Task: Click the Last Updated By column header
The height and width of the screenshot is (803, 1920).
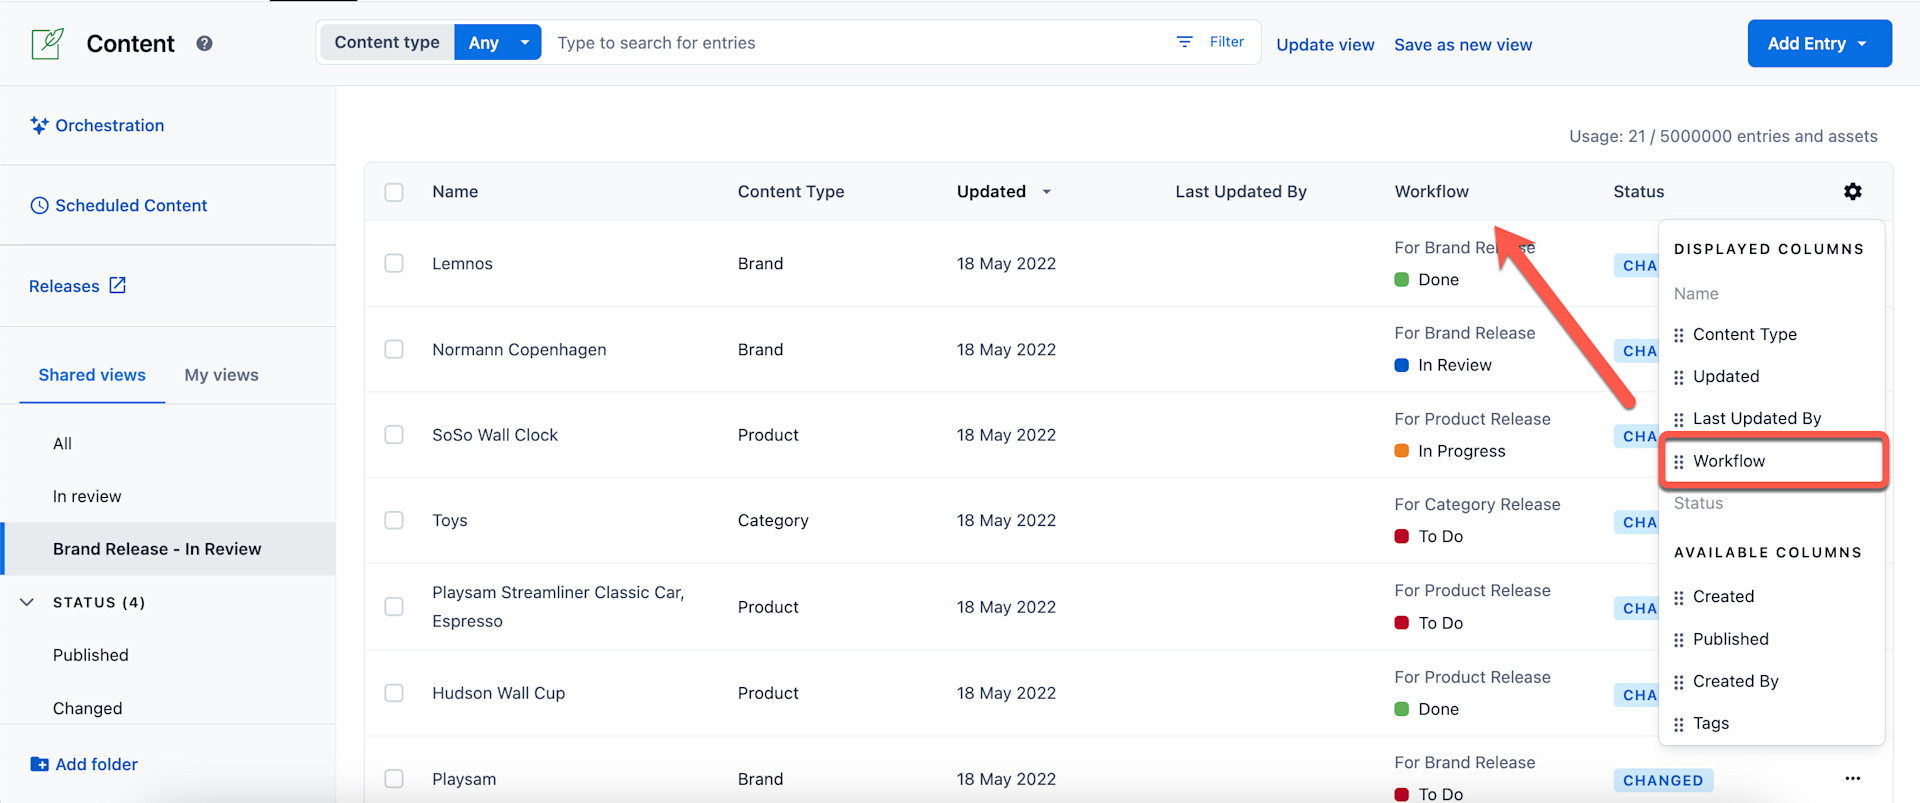Action: point(1241,192)
